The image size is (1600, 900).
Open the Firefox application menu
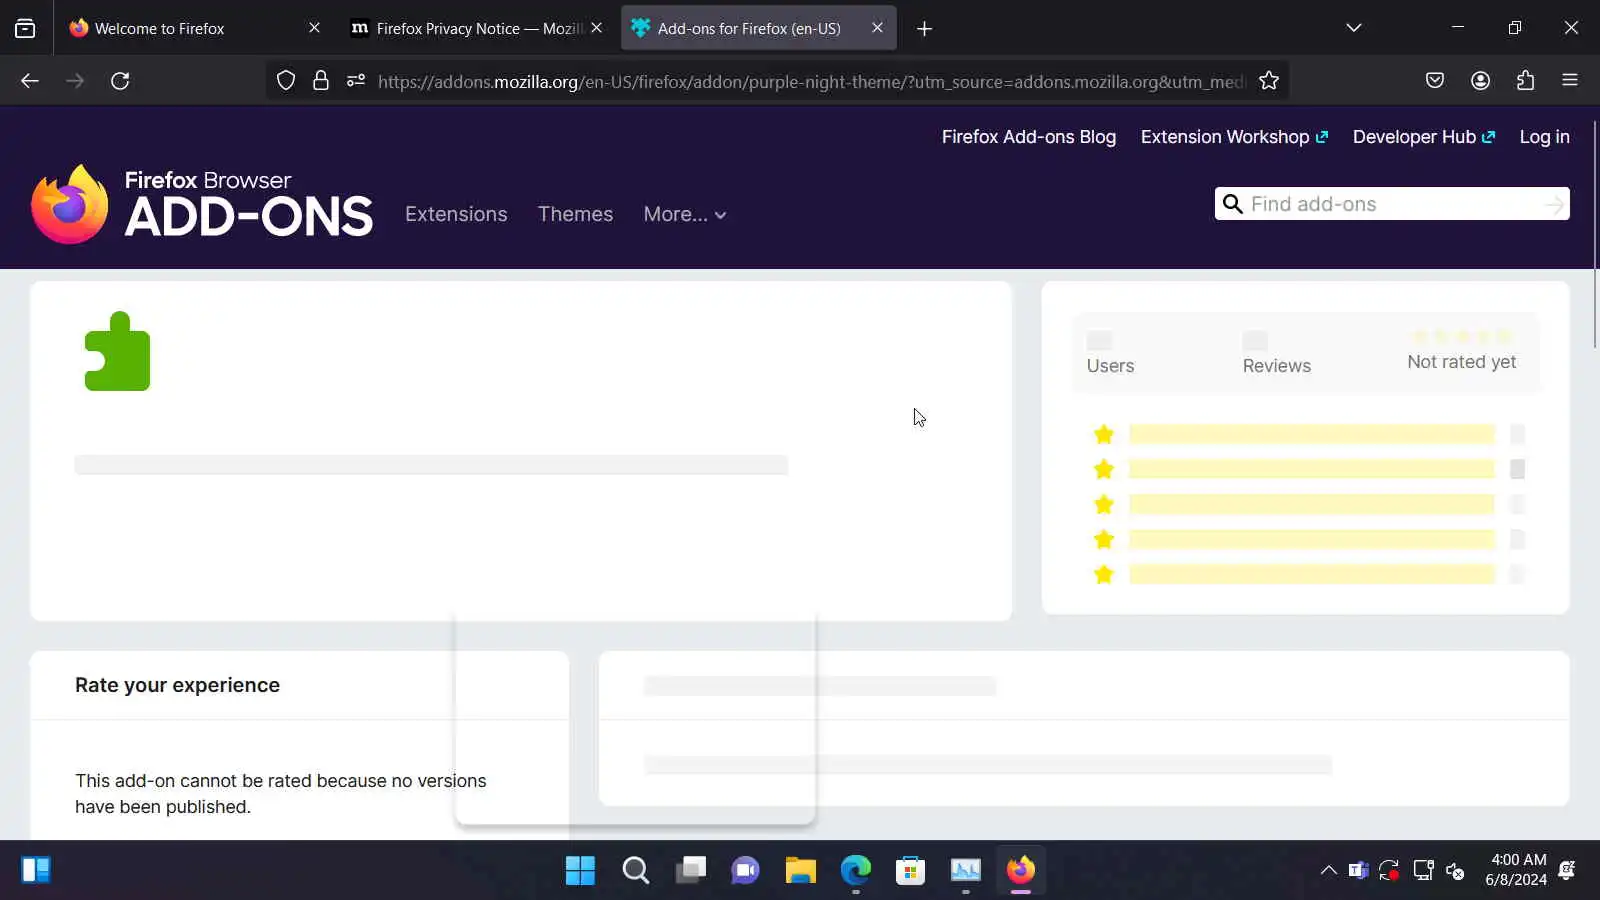coord(1570,81)
